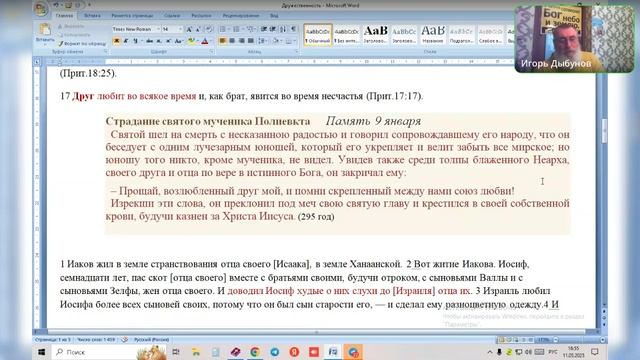Click the Increase Indent icon

point(273,29)
